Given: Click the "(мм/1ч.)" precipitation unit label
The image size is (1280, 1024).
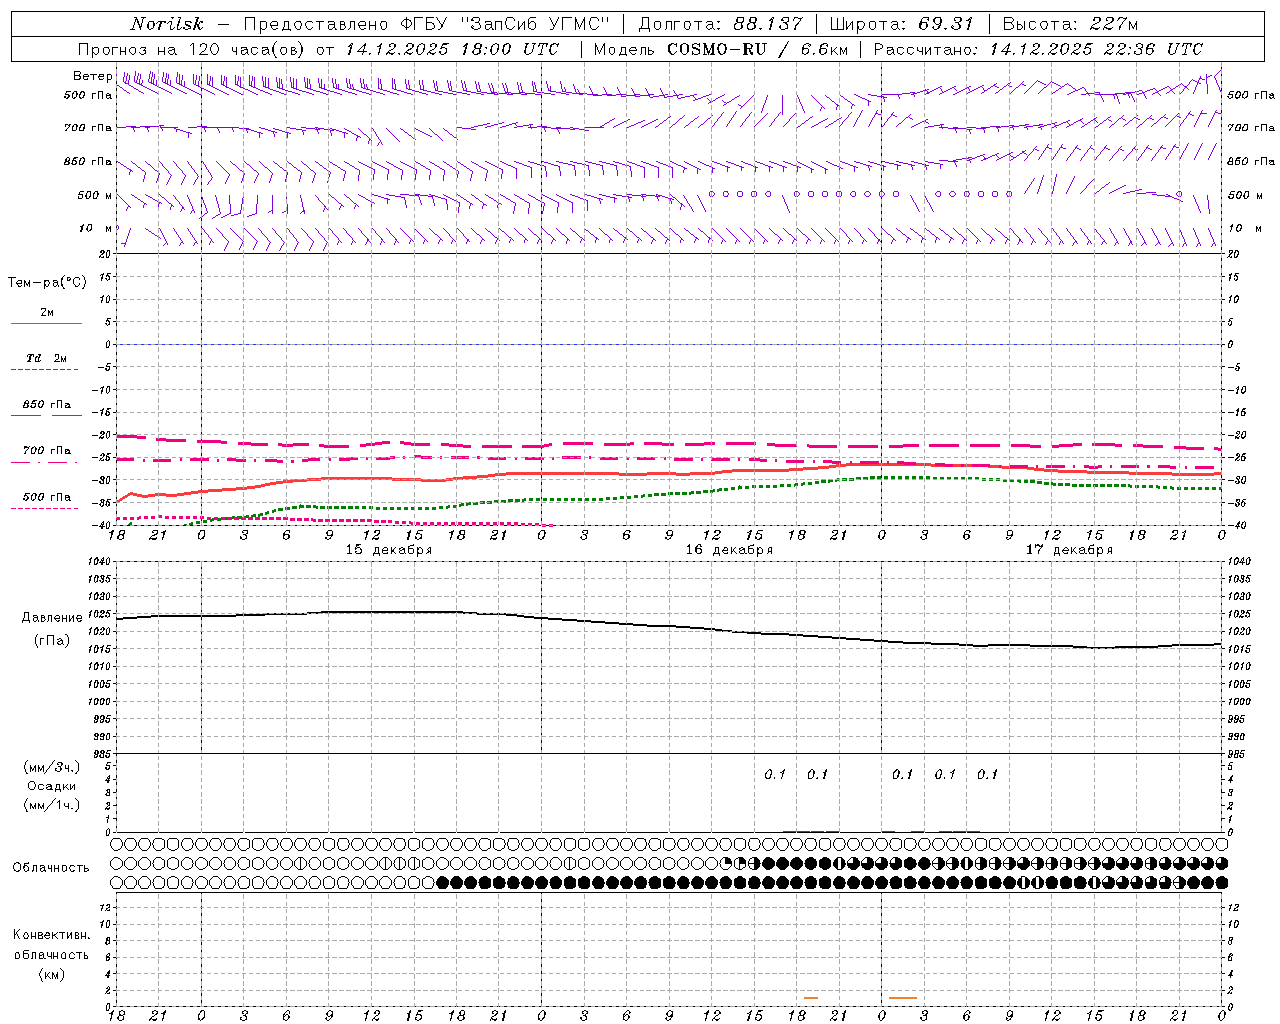Looking at the screenshot, I should pos(52,805).
